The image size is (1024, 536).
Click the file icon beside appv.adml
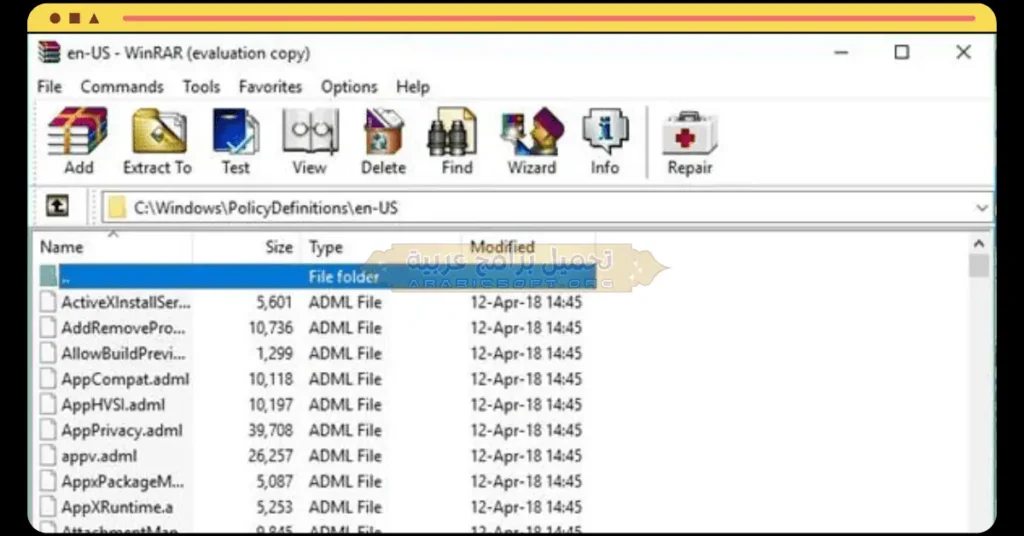click(x=48, y=456)
